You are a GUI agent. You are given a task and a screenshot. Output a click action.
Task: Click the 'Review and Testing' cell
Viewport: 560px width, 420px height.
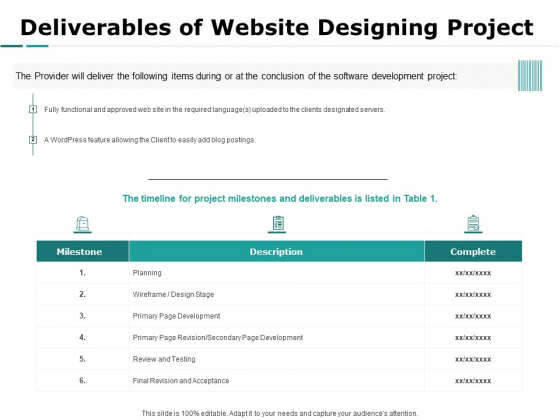point(276,359)
